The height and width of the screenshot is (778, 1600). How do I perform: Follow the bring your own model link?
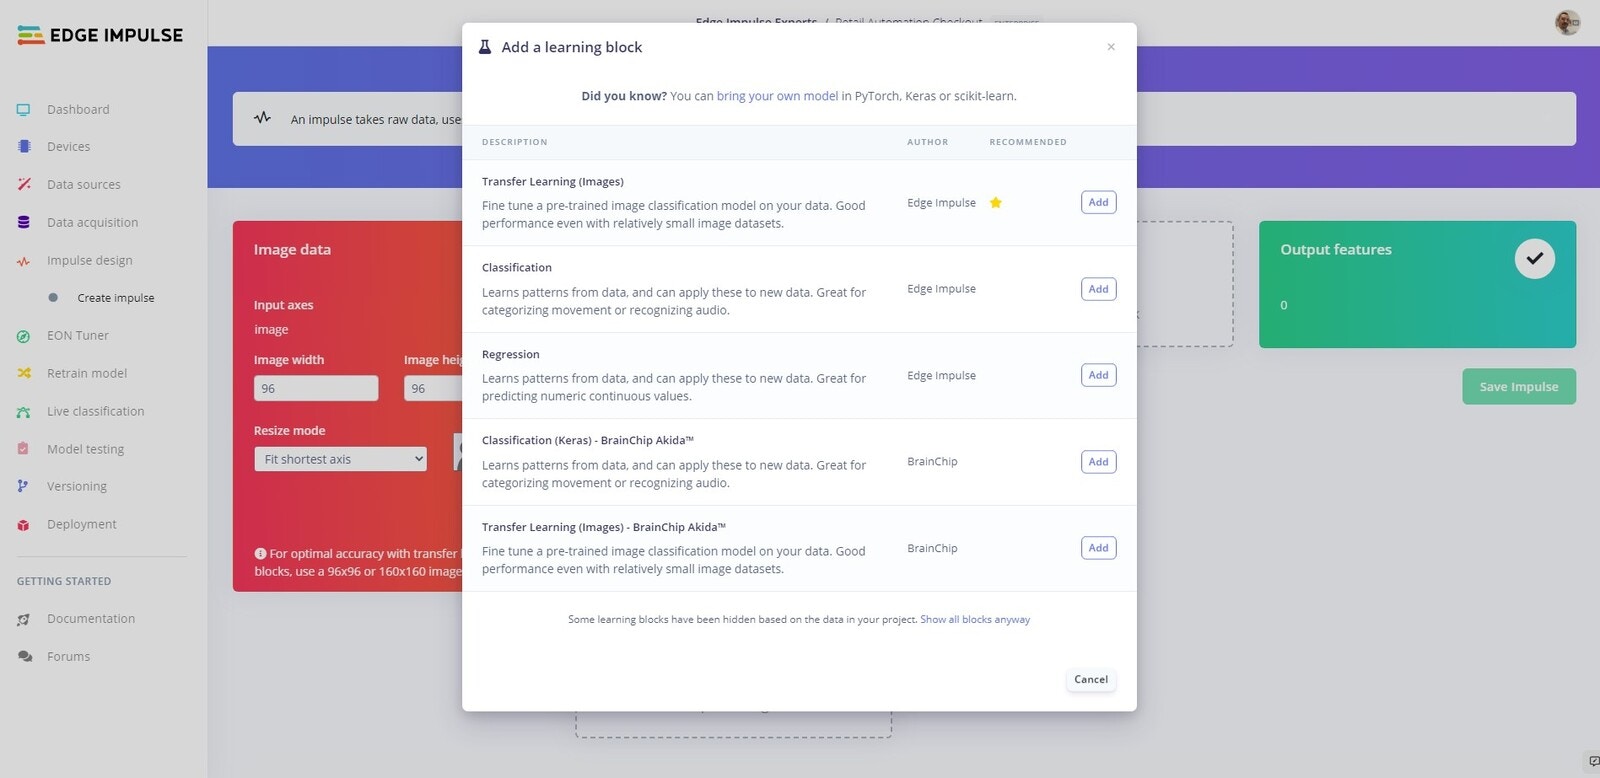coord(777,97)
